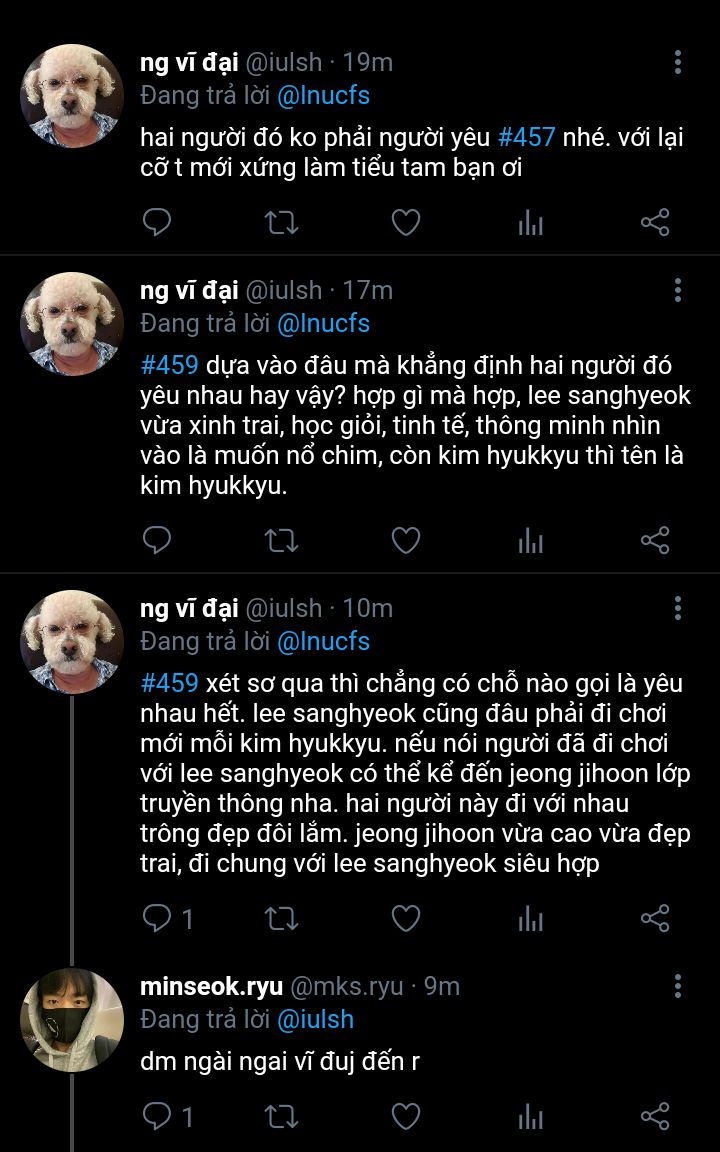Viewport: 720px width, 1152px height.
Task: View analytics of the 17m tweet
Action: (530, 541)
